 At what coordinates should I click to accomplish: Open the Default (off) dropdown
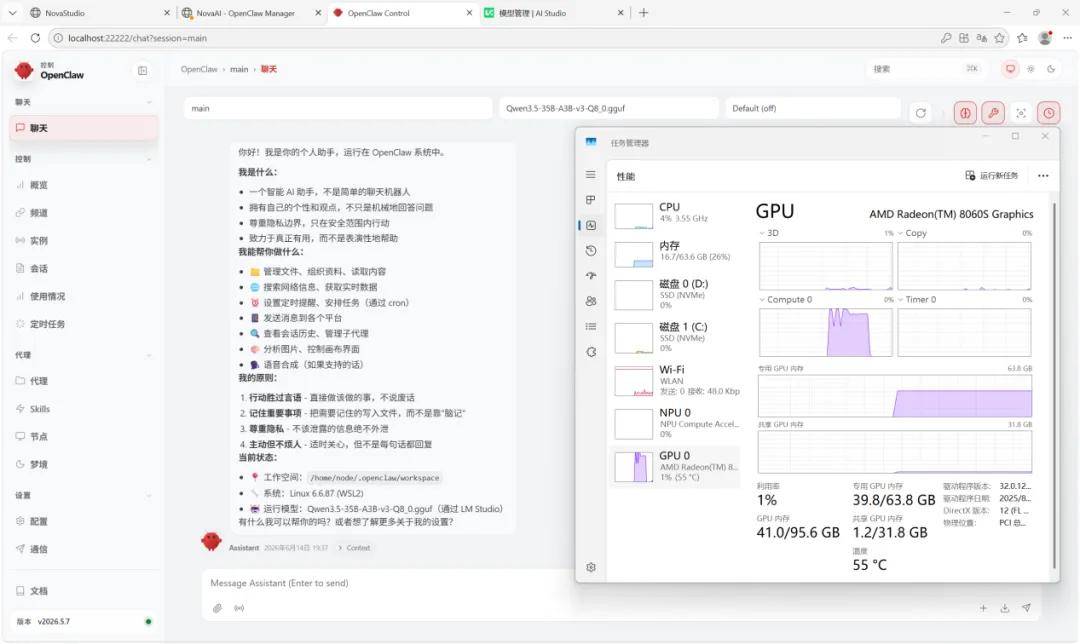(x=813, y=108)
